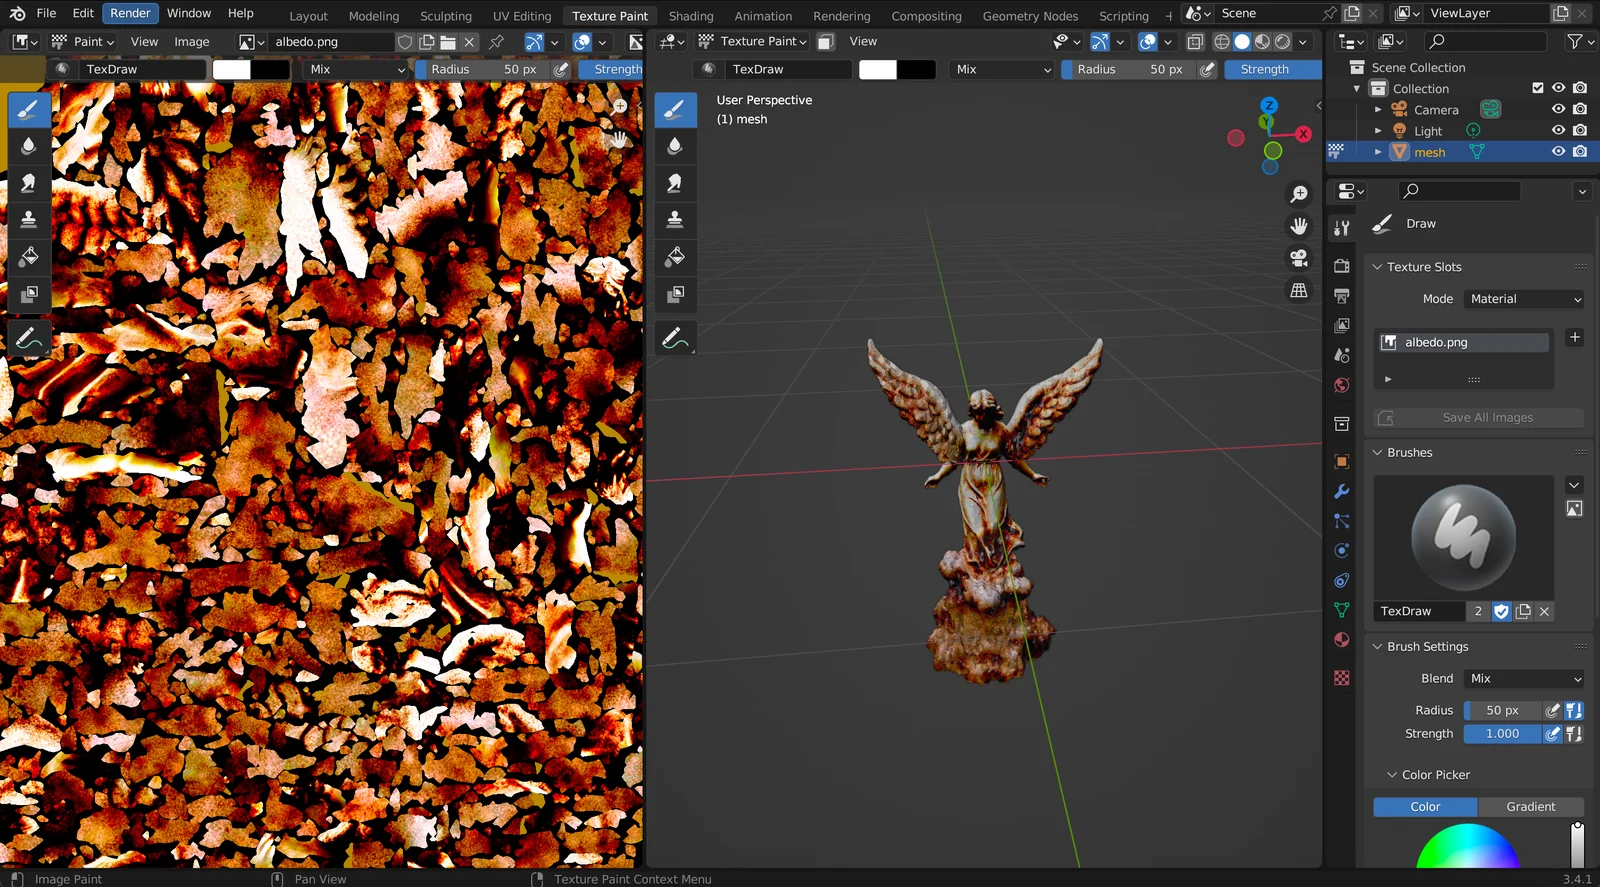
Task: Click the Save All Images button
Action: pos(1479,418)
